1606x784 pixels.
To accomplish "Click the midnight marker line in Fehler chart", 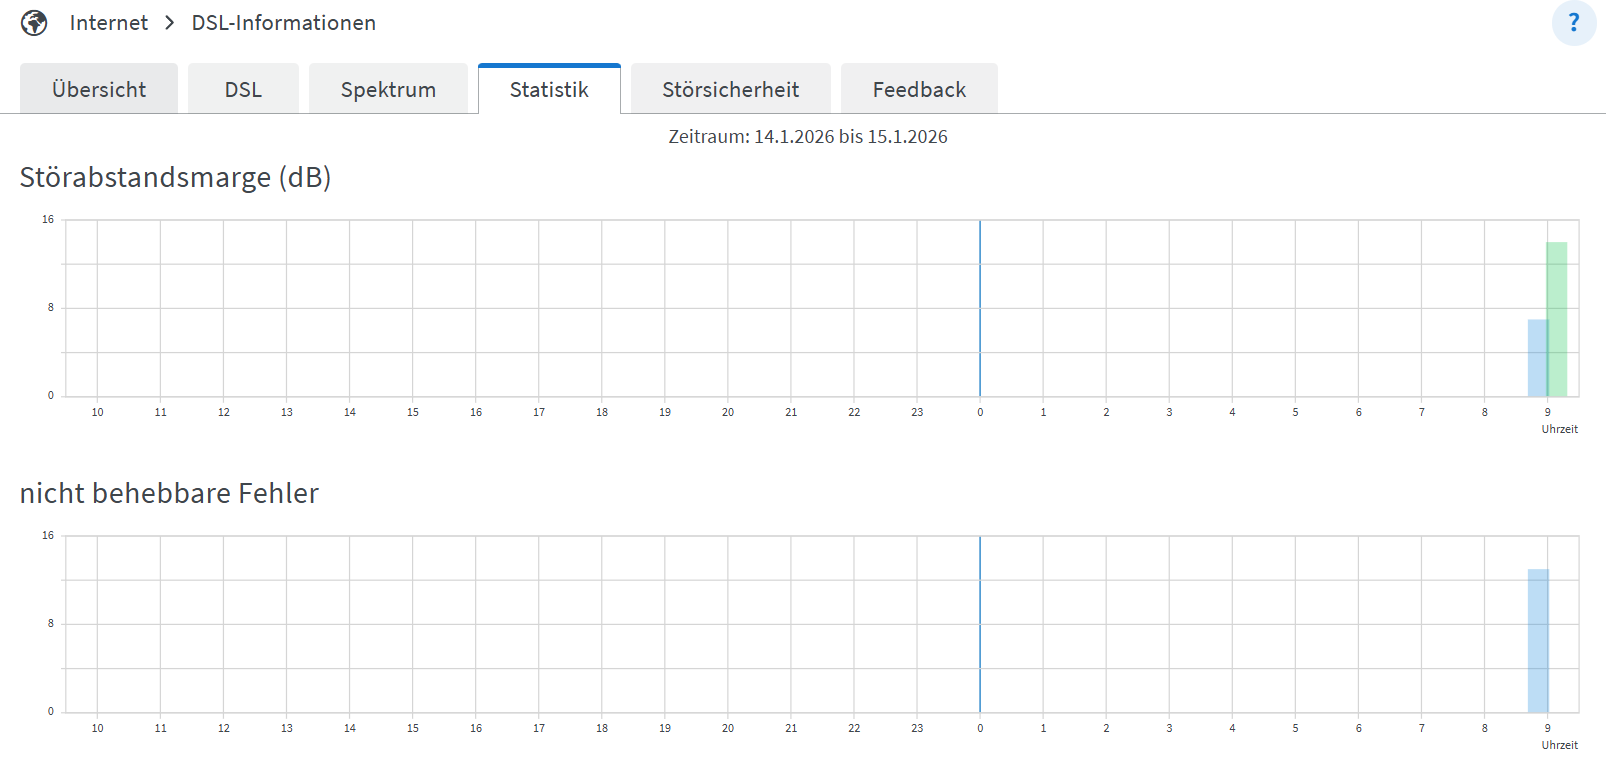I will 980,624.
